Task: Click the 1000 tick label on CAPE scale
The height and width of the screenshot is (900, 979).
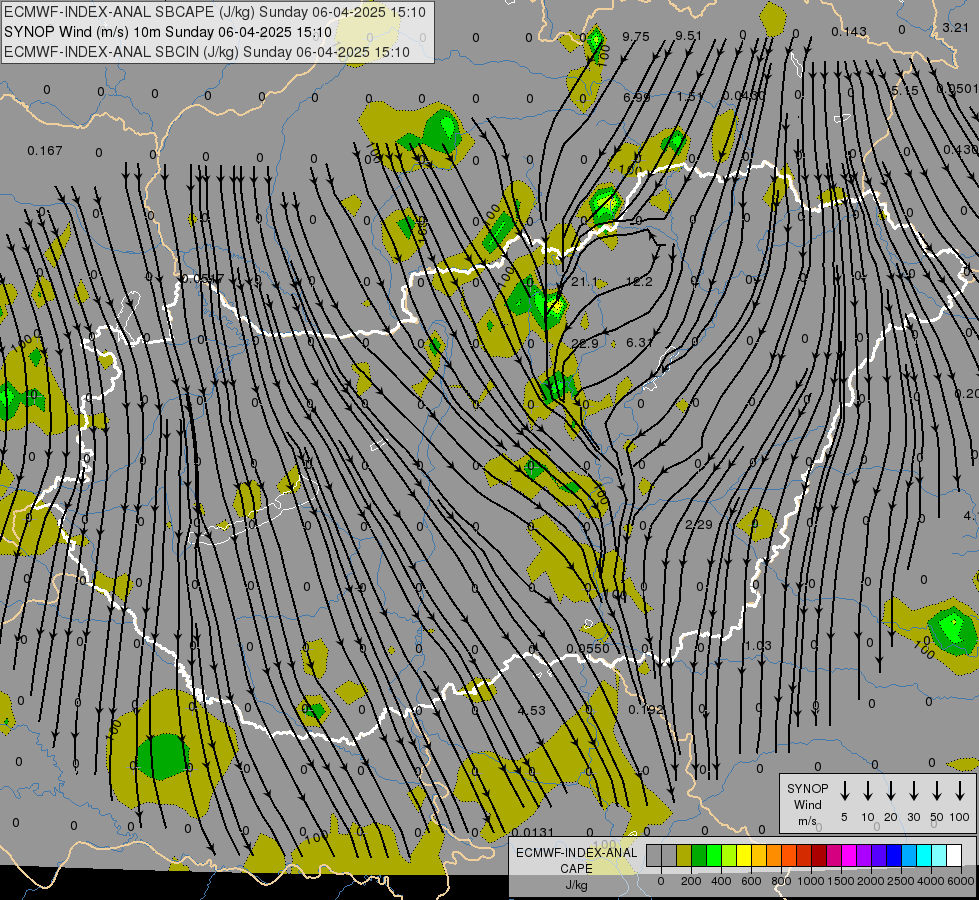Action: coord(811,881)
